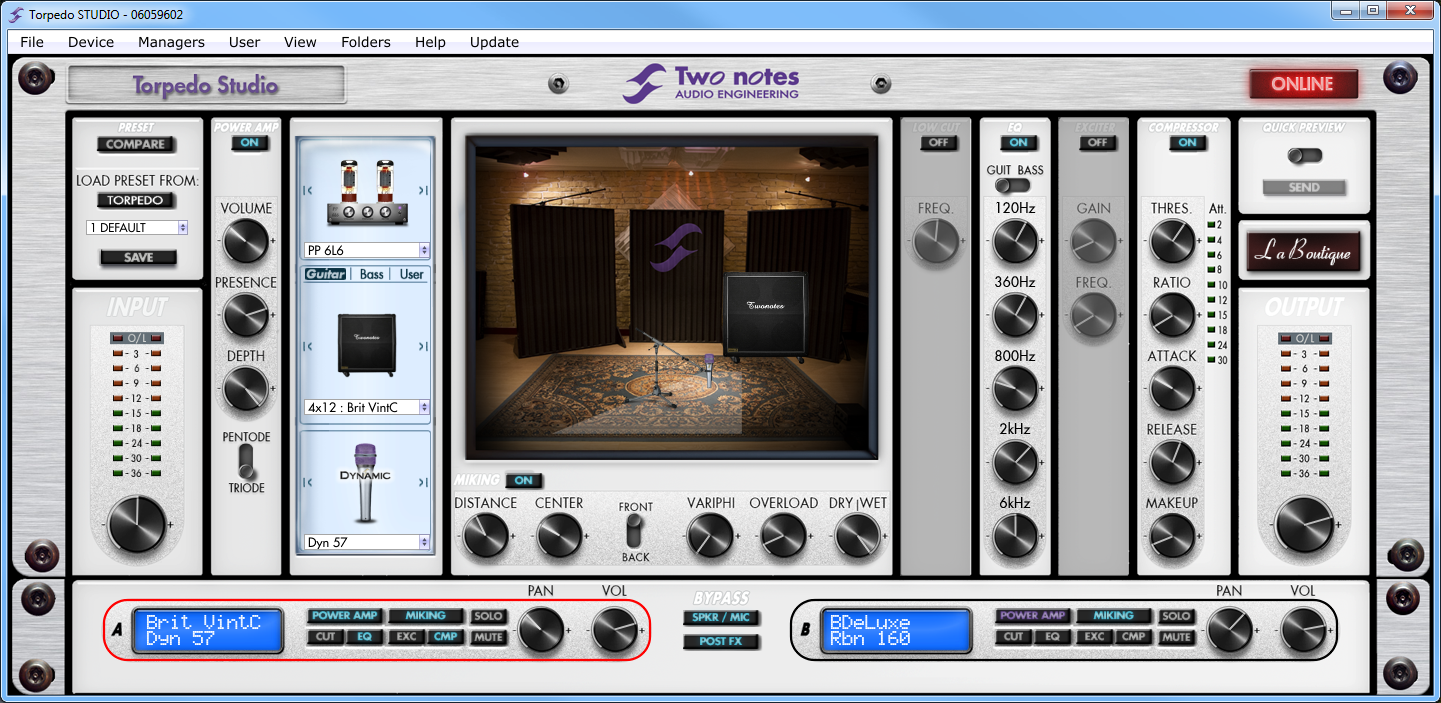Toggle the Power Amp ON switch
The image size is (1441, 703).
[249, 143]
